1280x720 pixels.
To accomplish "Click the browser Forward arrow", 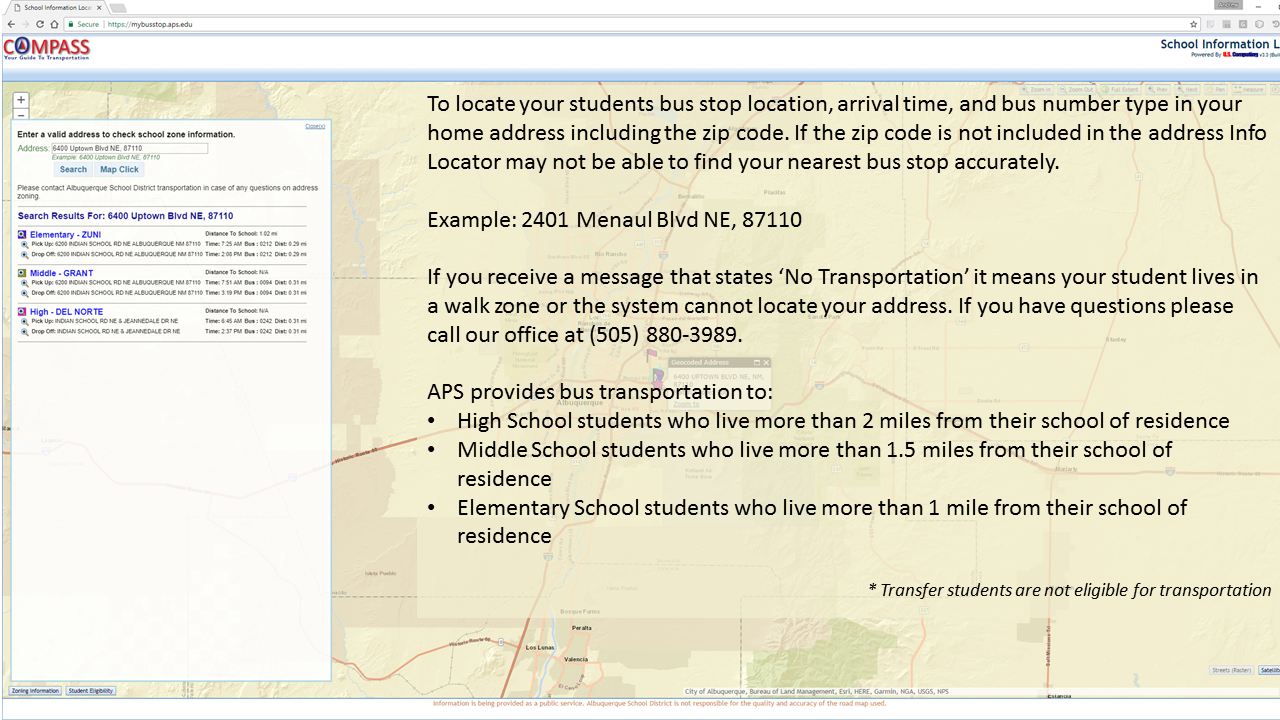I will (25, 24).
